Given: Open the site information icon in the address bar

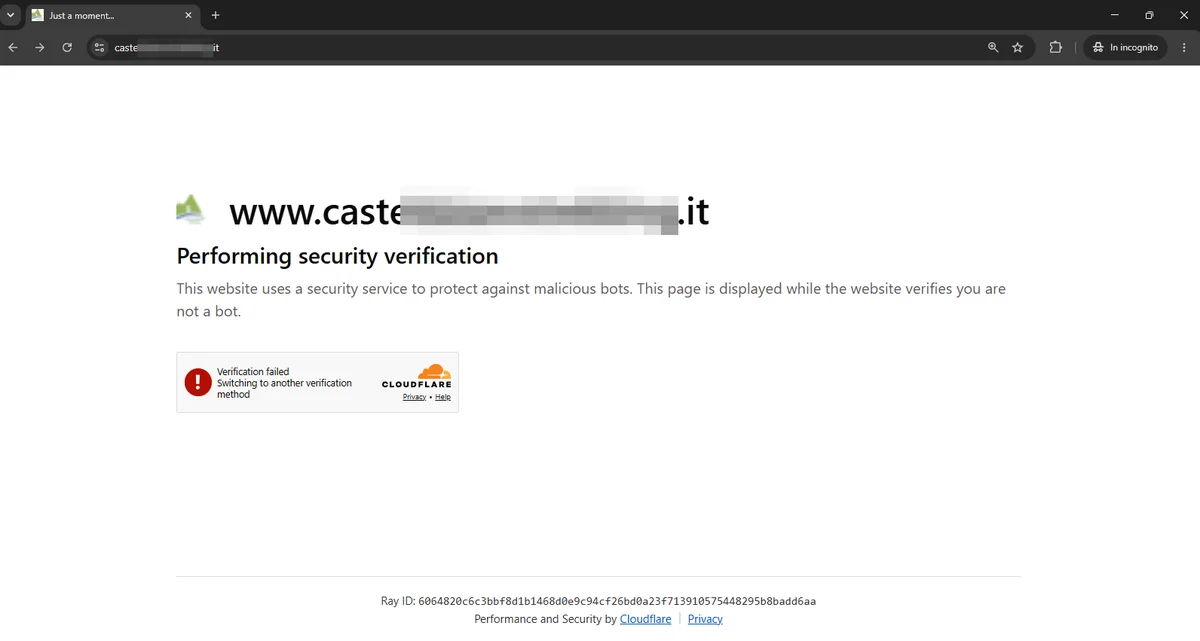Looking at the screenshot, I should point(98,47).
